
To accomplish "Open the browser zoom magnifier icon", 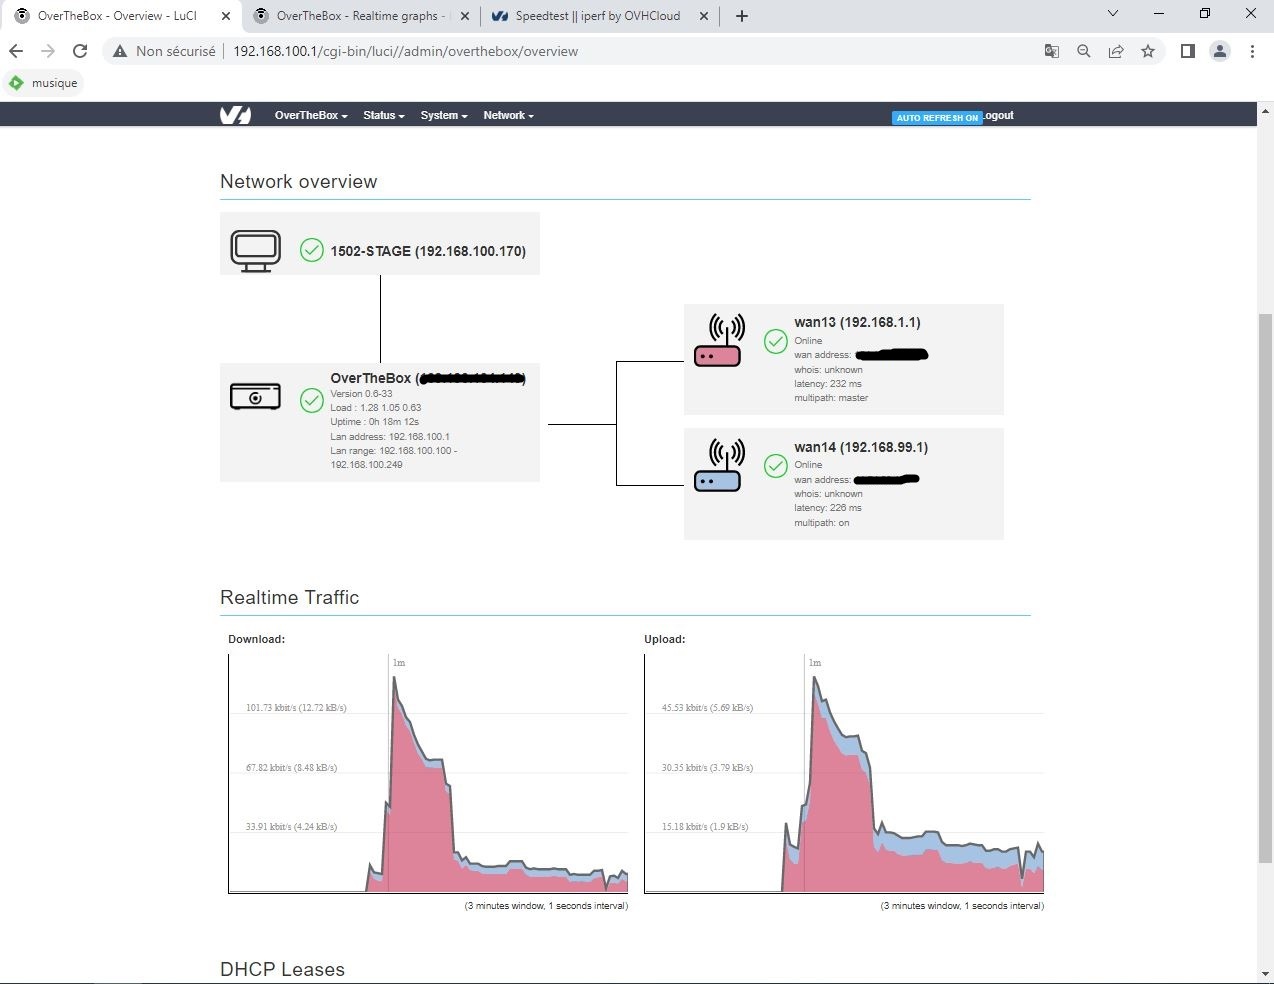I will coord(1083,51).
